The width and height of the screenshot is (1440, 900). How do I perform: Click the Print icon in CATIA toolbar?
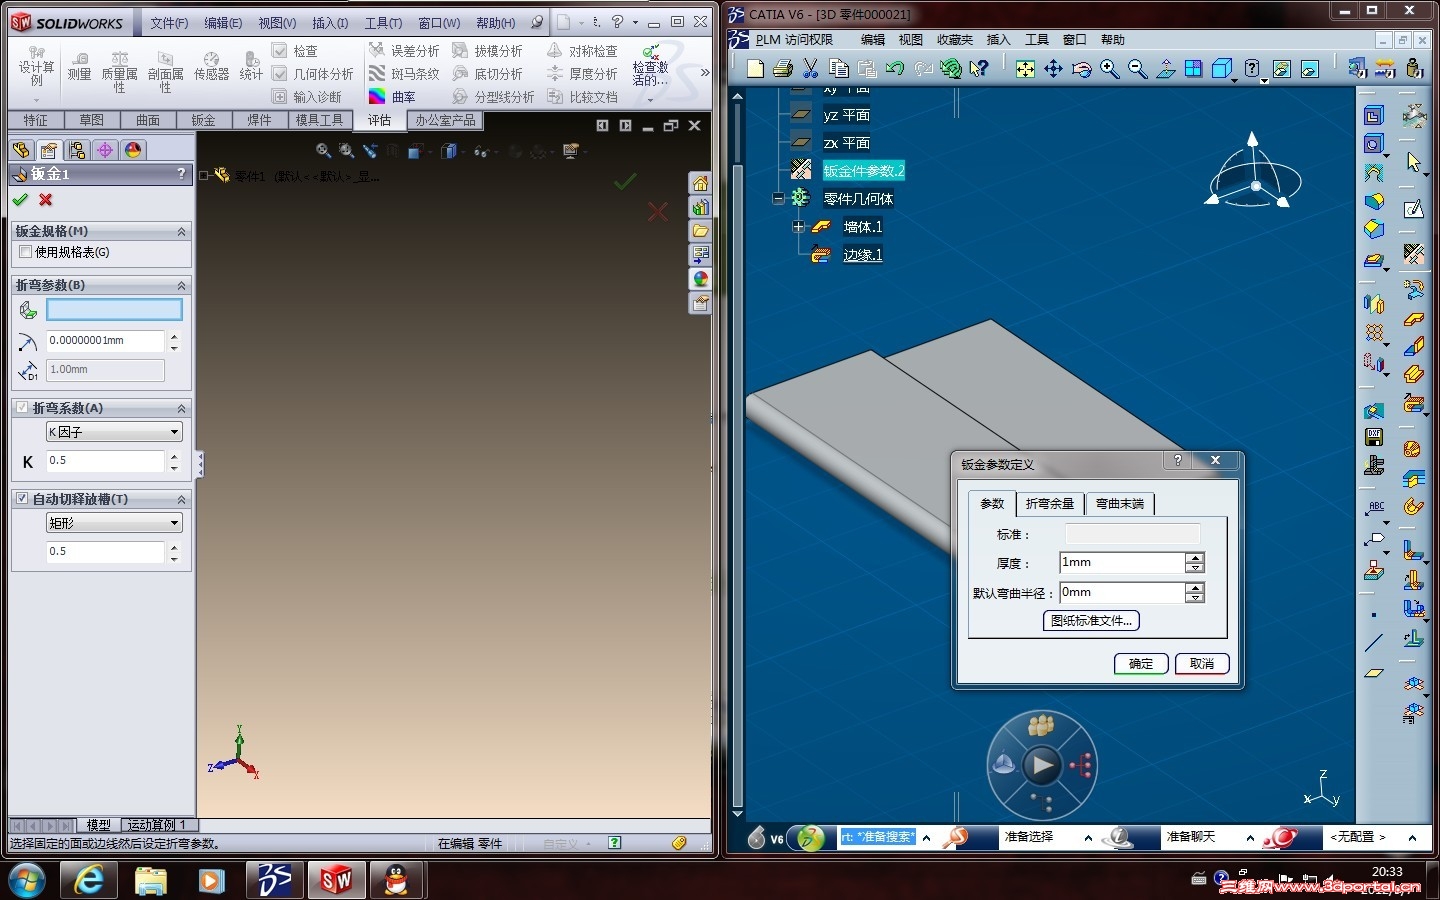click(783, 68)
